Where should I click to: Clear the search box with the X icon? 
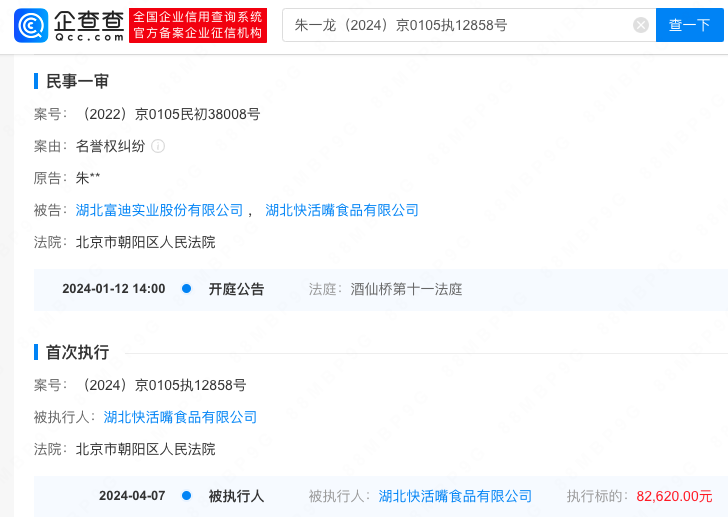[x=641, y=25]
